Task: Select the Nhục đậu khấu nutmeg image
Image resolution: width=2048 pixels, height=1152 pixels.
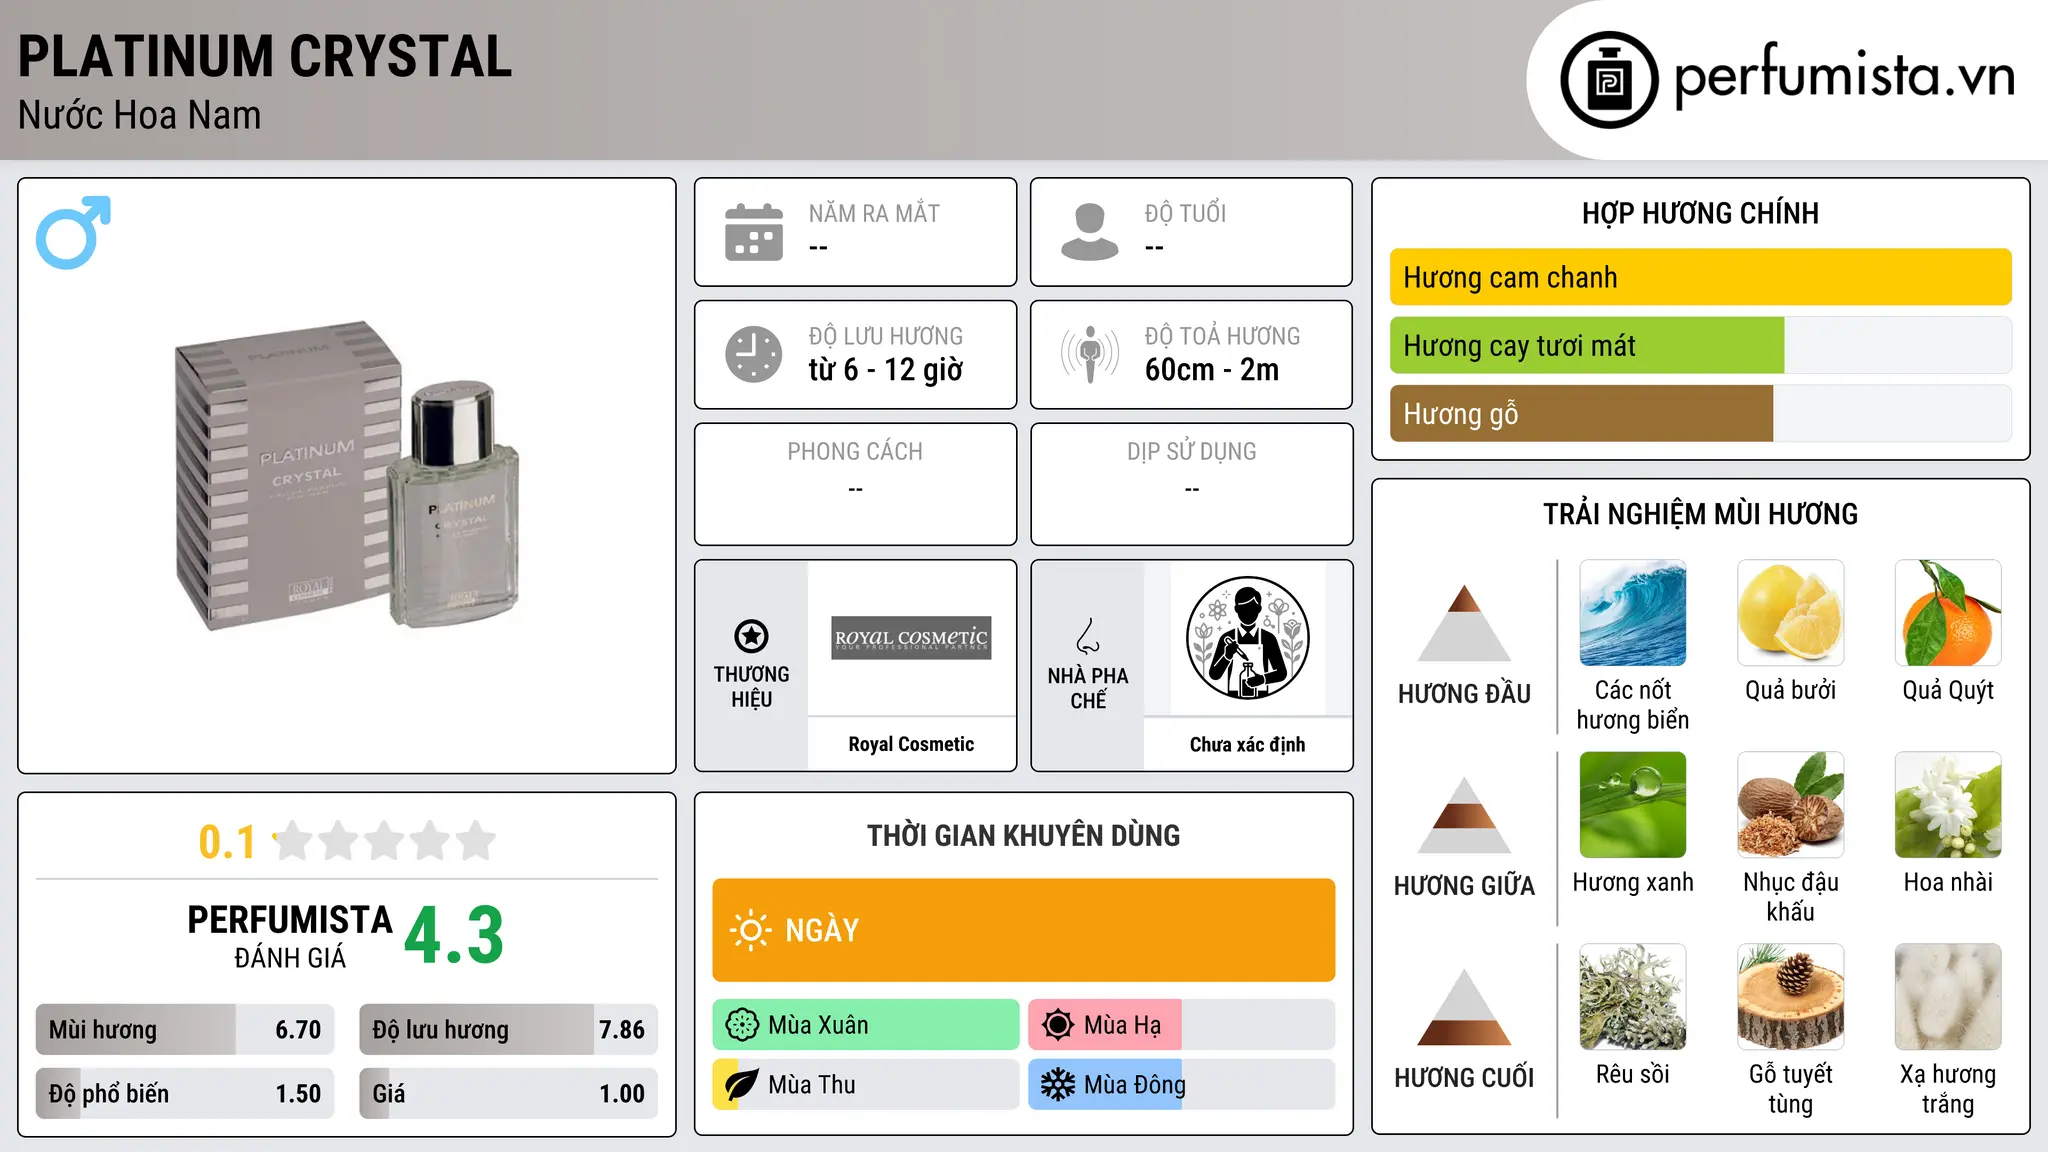Action: [x=1791, y=805]
